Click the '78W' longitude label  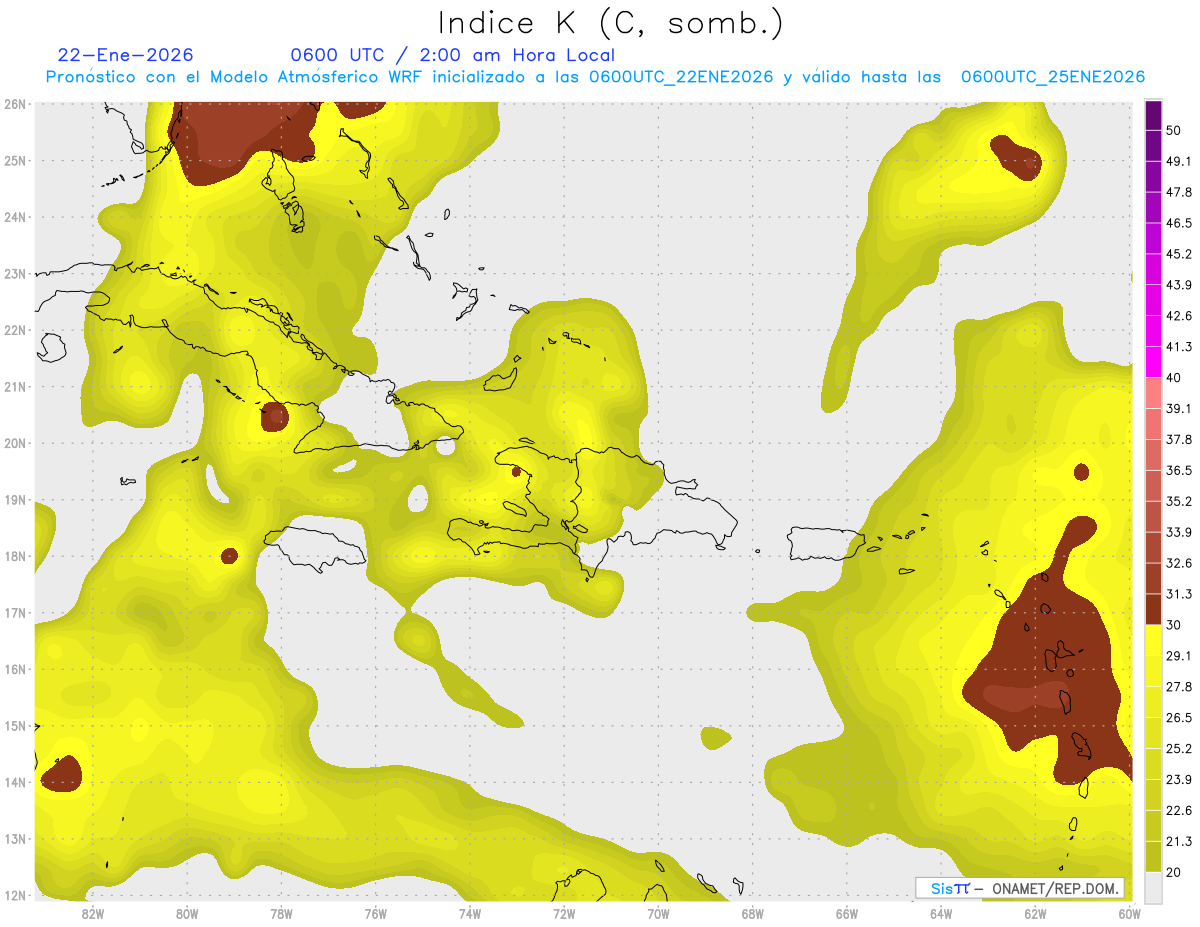(x=281, y=913)
